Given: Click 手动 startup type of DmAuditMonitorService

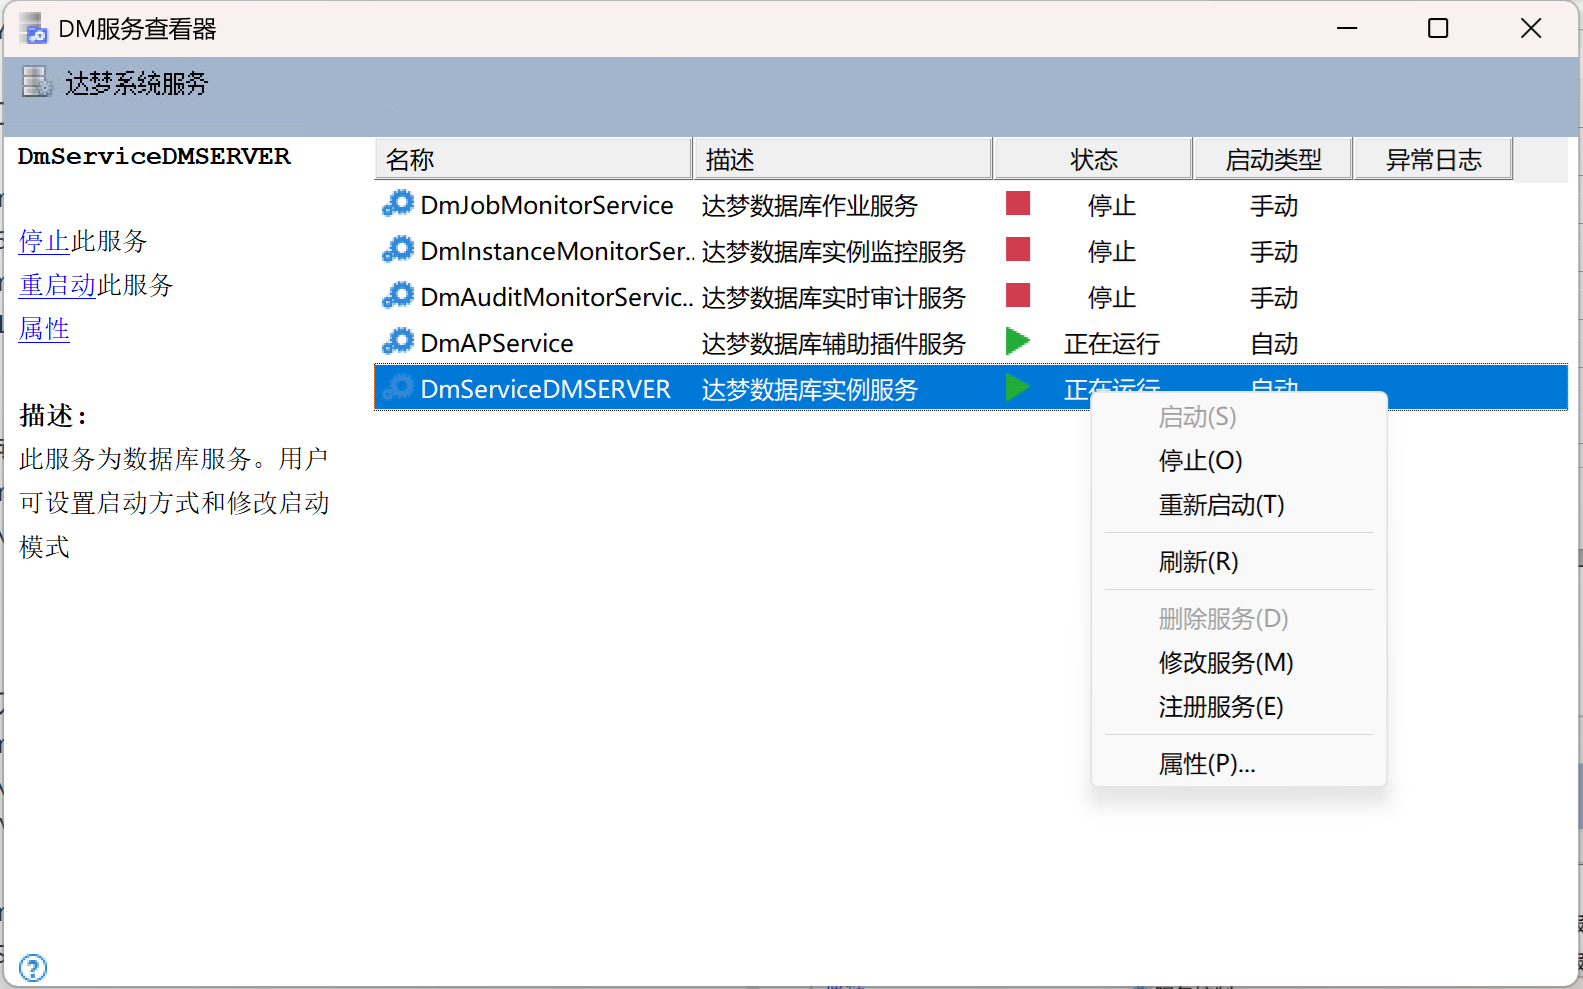Looking at the screenshot, I should [x=1274, y=297].
